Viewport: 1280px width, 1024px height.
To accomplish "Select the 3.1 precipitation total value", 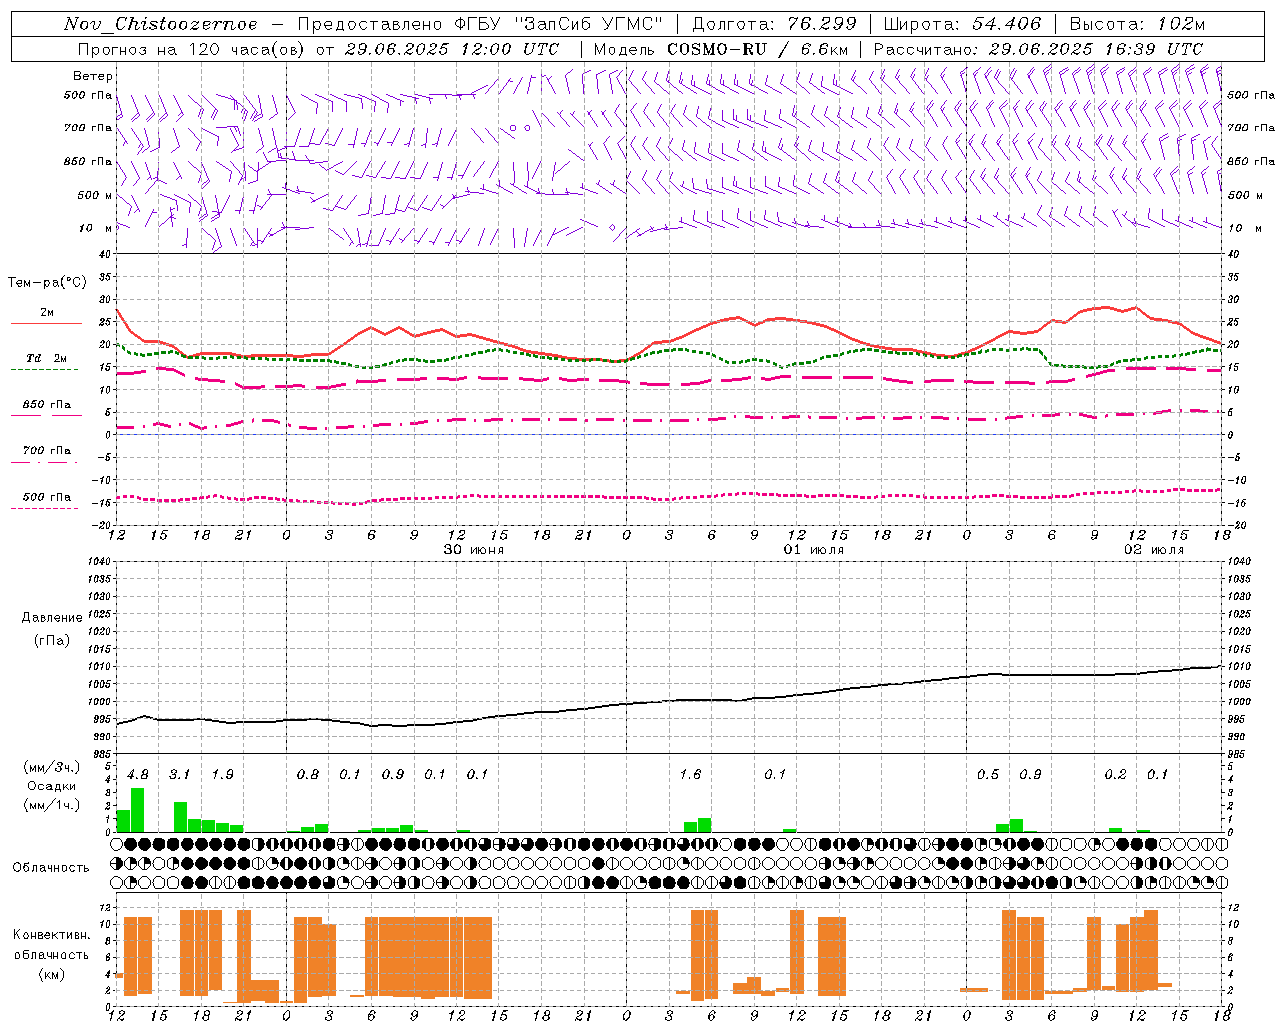I will [179, 774].
